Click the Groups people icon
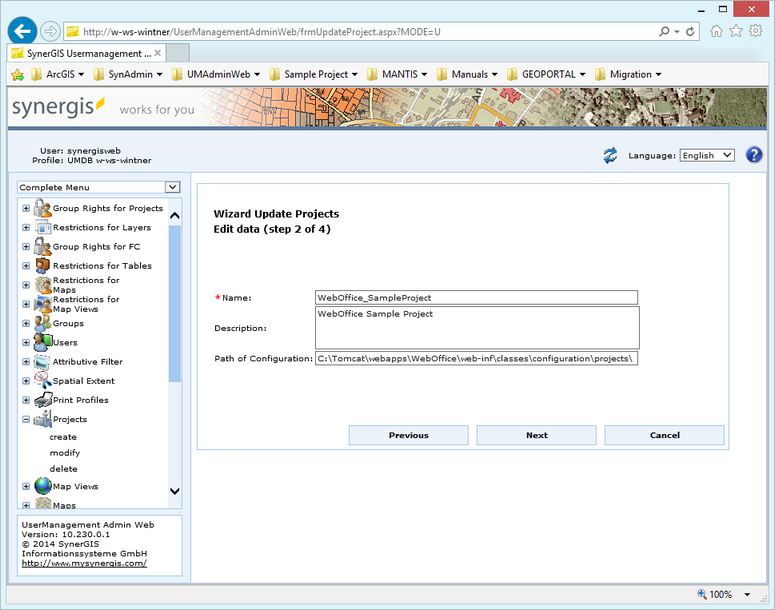 coord(43,323)
